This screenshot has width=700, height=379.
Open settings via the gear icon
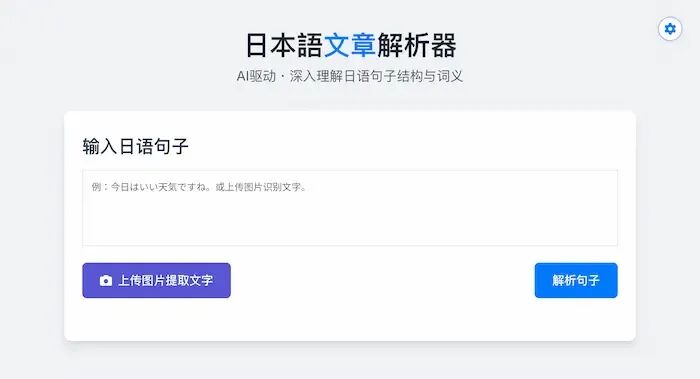[x=670, y=29]
